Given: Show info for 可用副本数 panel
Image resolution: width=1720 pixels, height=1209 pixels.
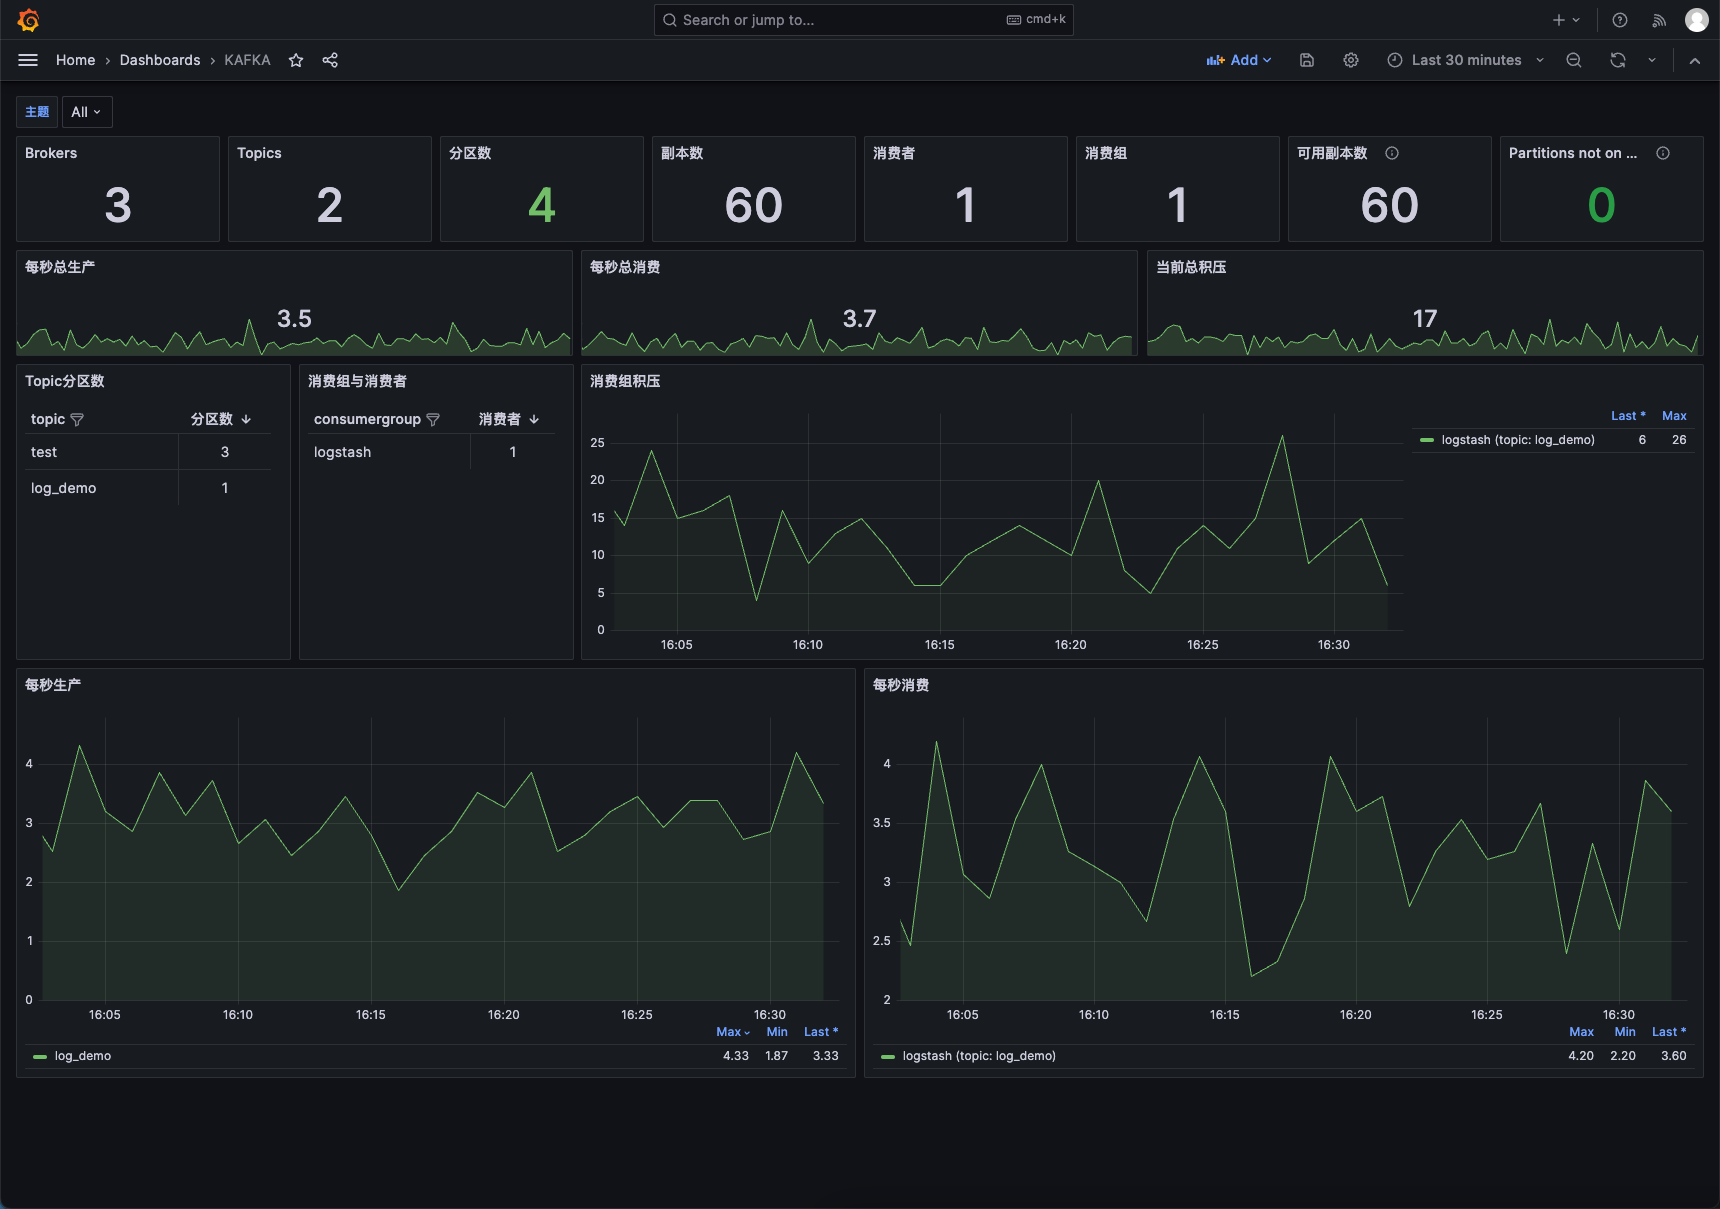Looking at the screenshot, I should point(1392,153).
